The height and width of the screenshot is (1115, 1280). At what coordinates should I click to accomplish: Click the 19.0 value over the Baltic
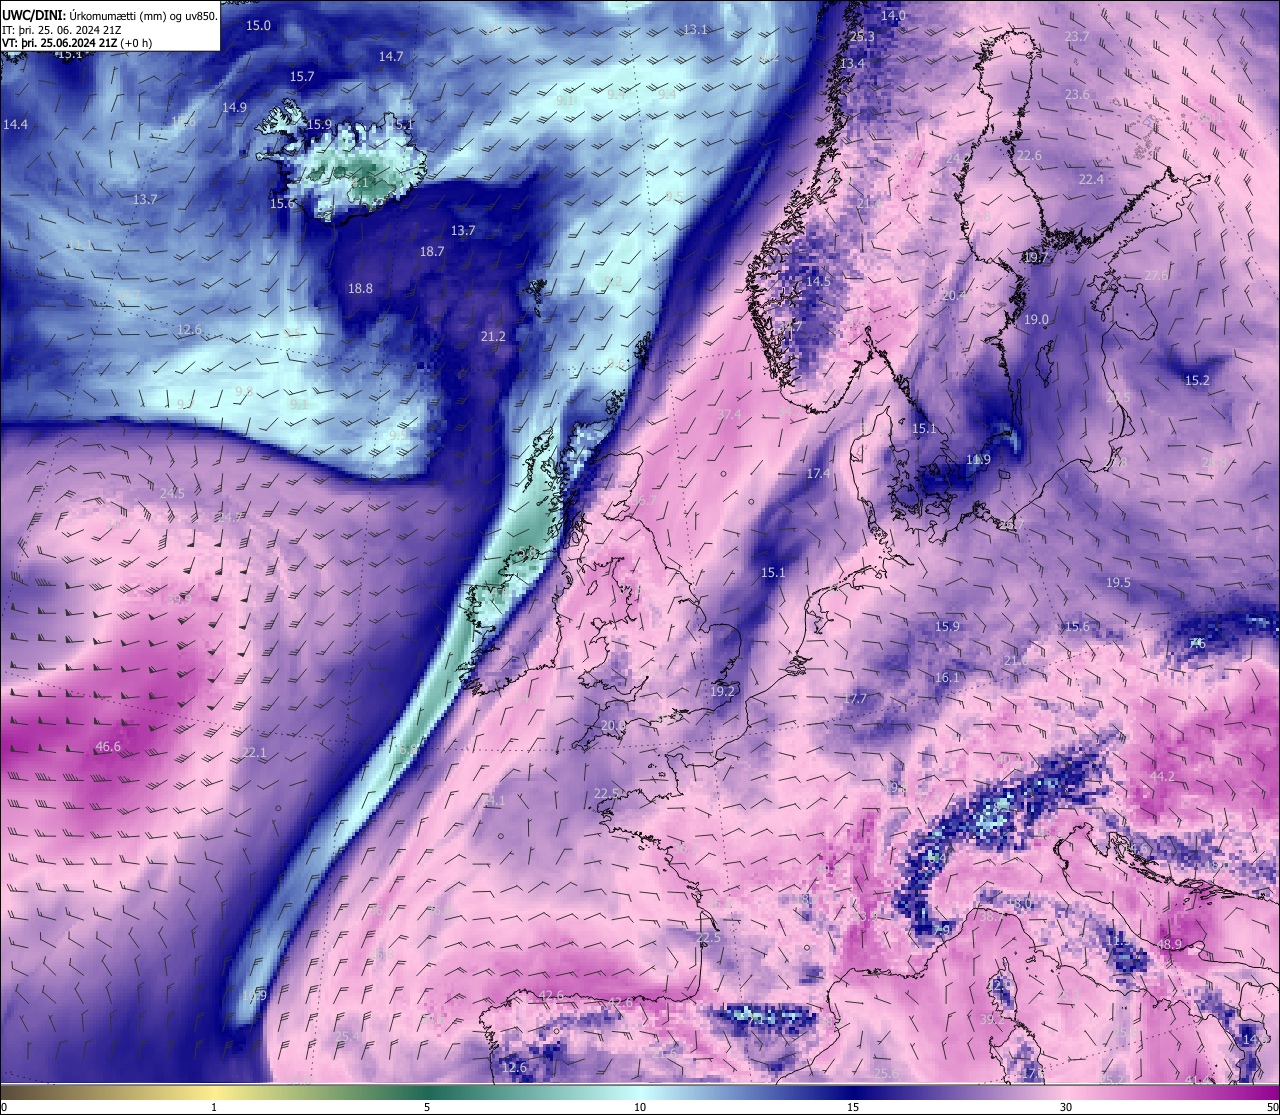tap(1036, 320)
